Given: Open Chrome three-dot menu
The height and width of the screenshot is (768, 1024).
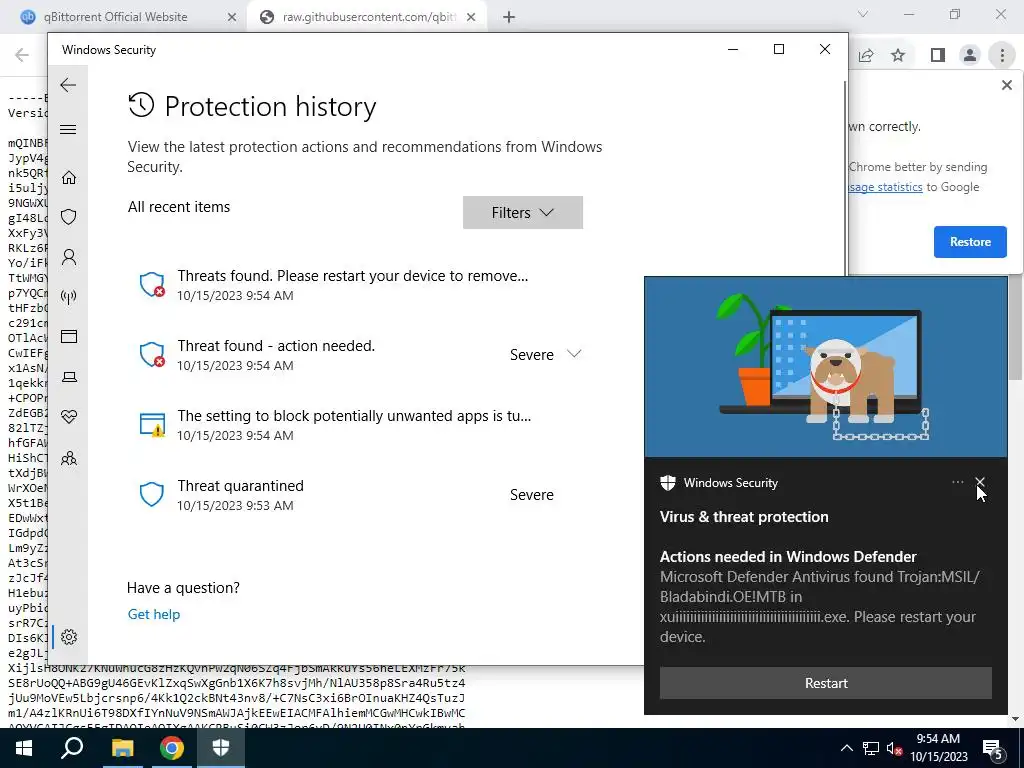Looking at the screenshot, I should coord(1002,56).
